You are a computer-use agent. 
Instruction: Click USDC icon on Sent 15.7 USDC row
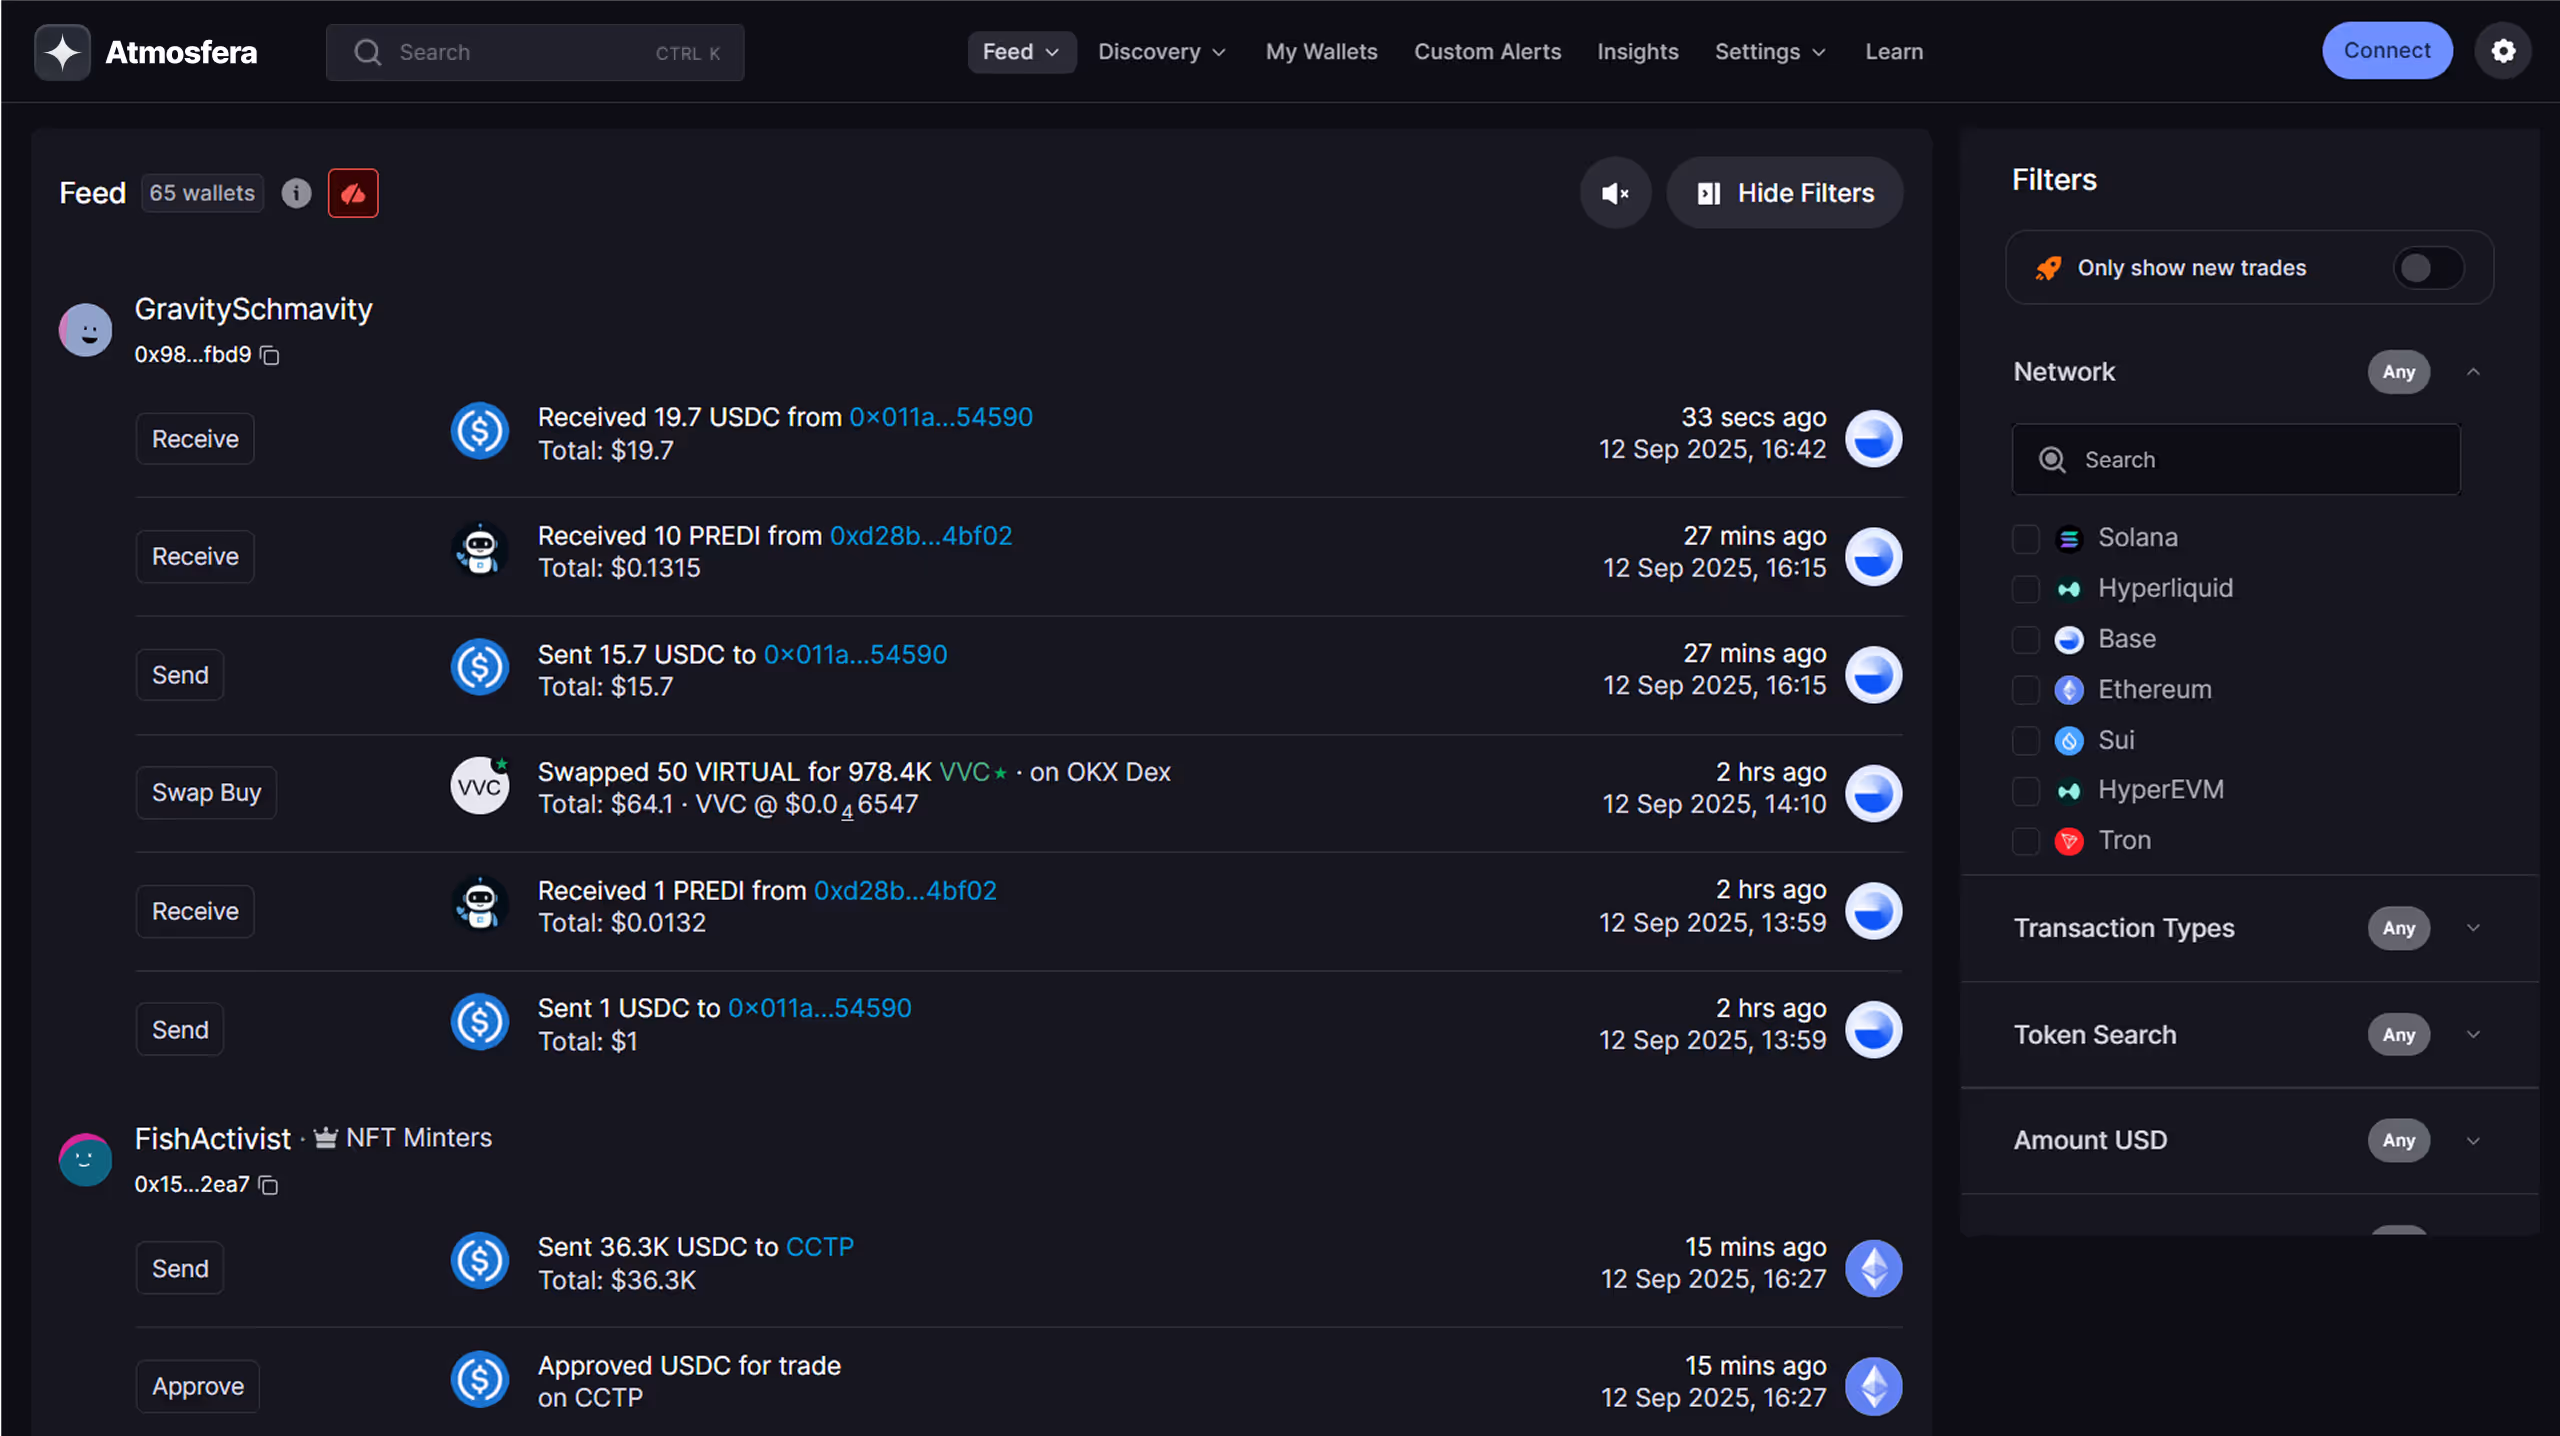click(480, 668)
